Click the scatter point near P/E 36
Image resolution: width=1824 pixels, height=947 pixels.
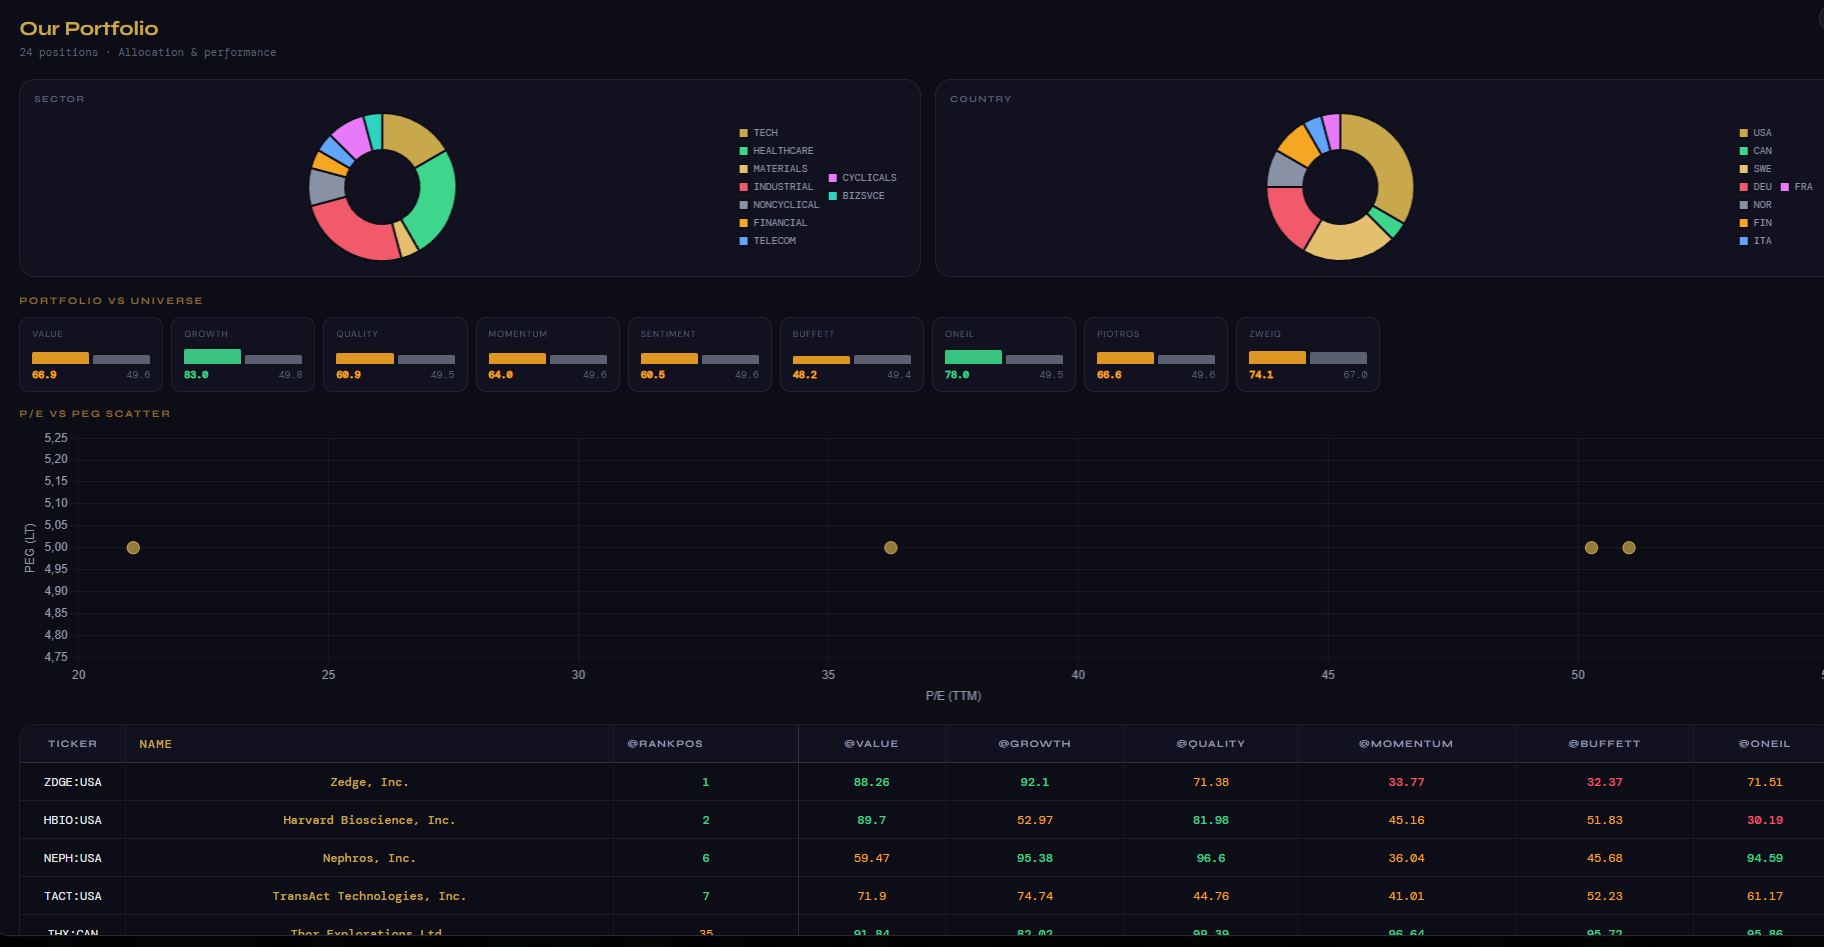(891, 548)
